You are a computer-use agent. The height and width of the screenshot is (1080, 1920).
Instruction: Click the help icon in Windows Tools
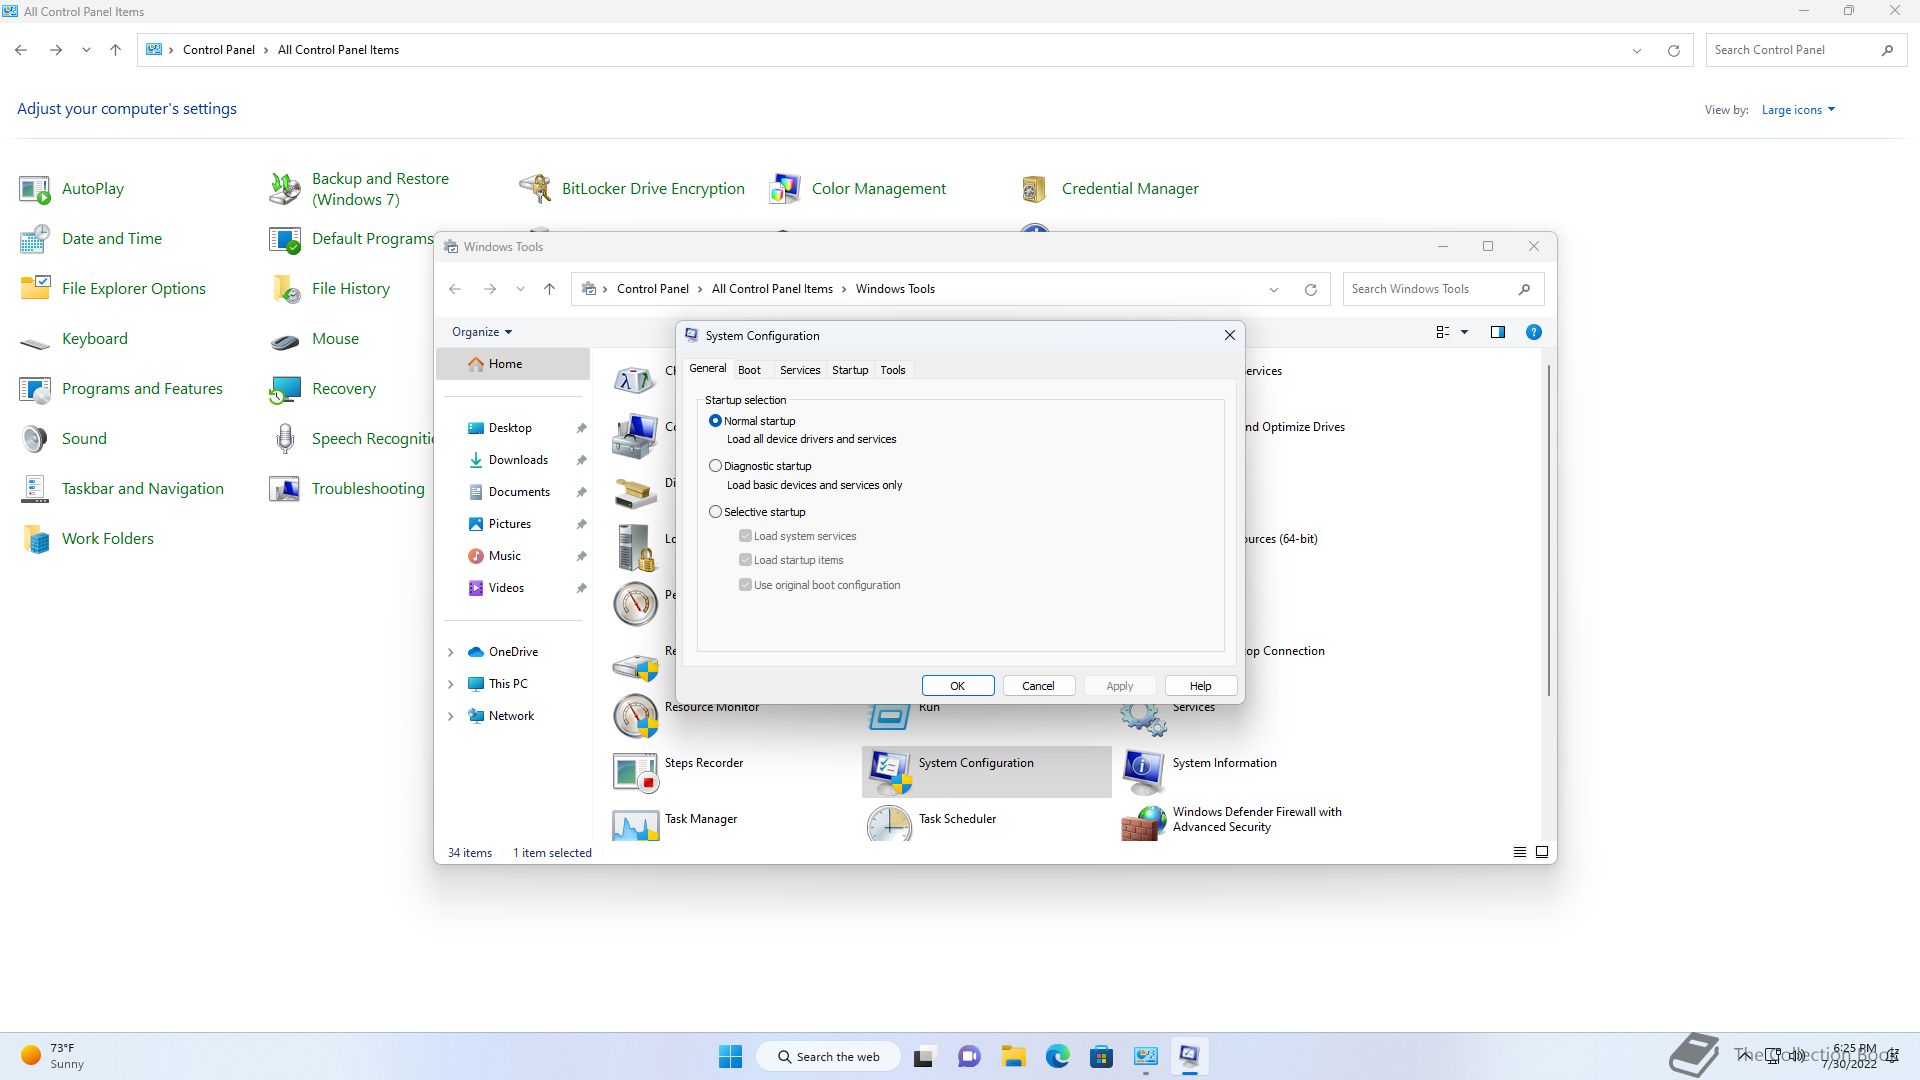click(1533, 332)
